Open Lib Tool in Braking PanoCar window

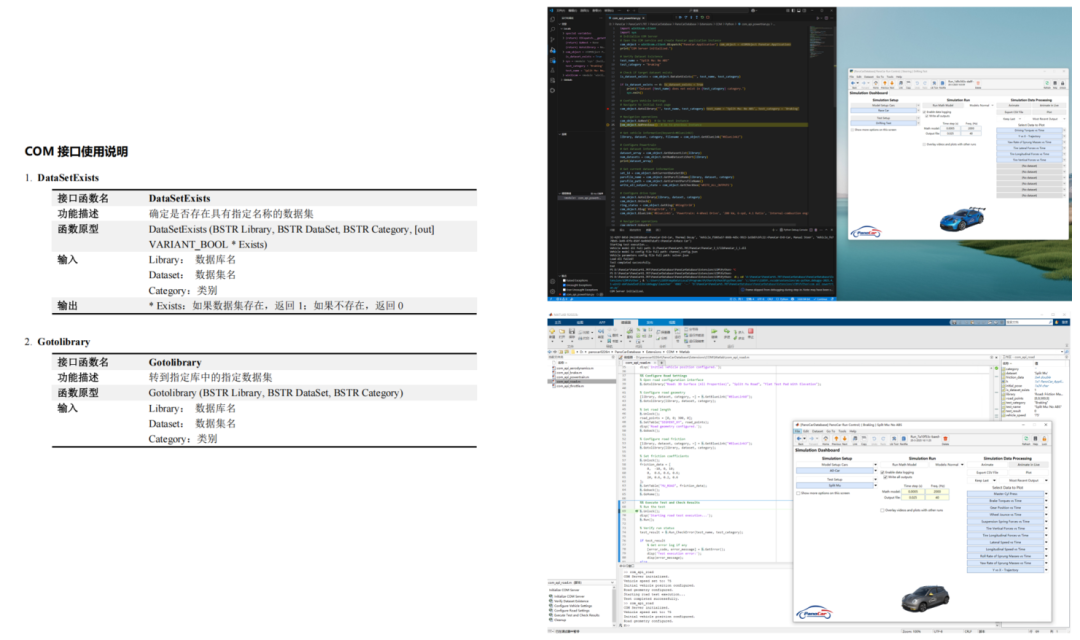pos(894,438)
